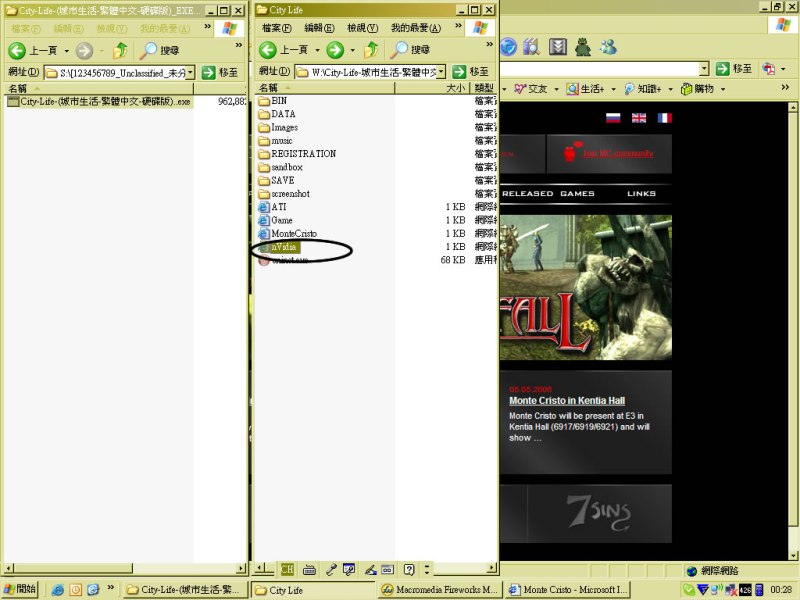The image size is (800, 600).
Task: Open LINKS tab on Monte Cristo site
Action: click(x=641, y=193)
